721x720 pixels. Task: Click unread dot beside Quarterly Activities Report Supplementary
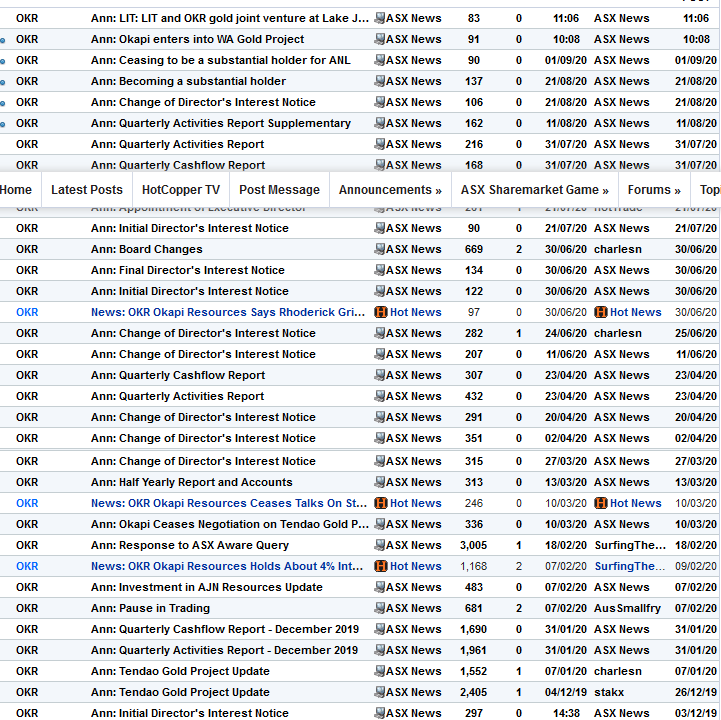pyautogui.click(x=2, y=124)
